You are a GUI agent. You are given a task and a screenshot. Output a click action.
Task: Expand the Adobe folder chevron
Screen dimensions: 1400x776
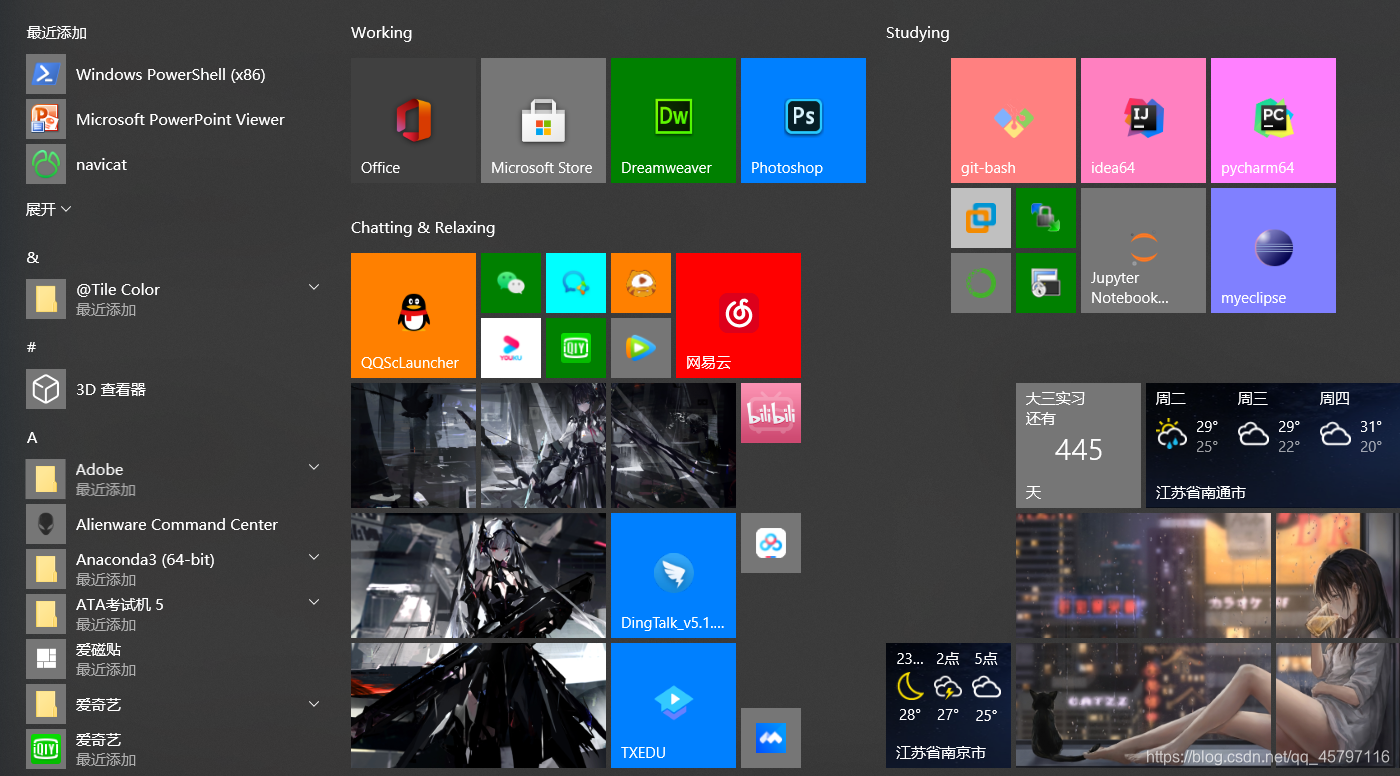pyautogui.click(x=314, y=468)
